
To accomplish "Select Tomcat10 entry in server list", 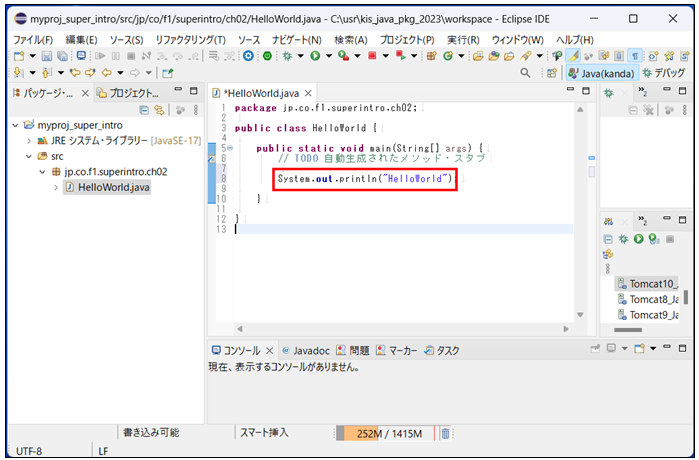I will (x=652, y=283).
